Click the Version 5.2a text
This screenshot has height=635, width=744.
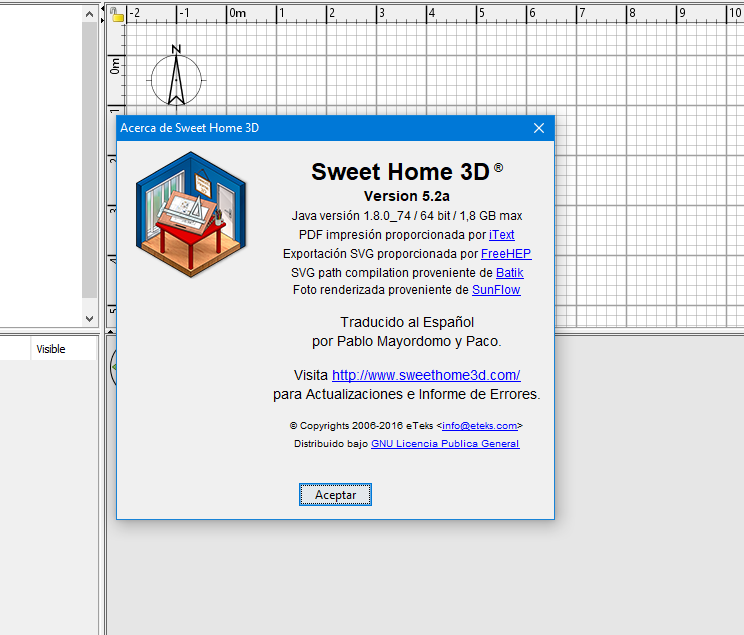(407, 196)
